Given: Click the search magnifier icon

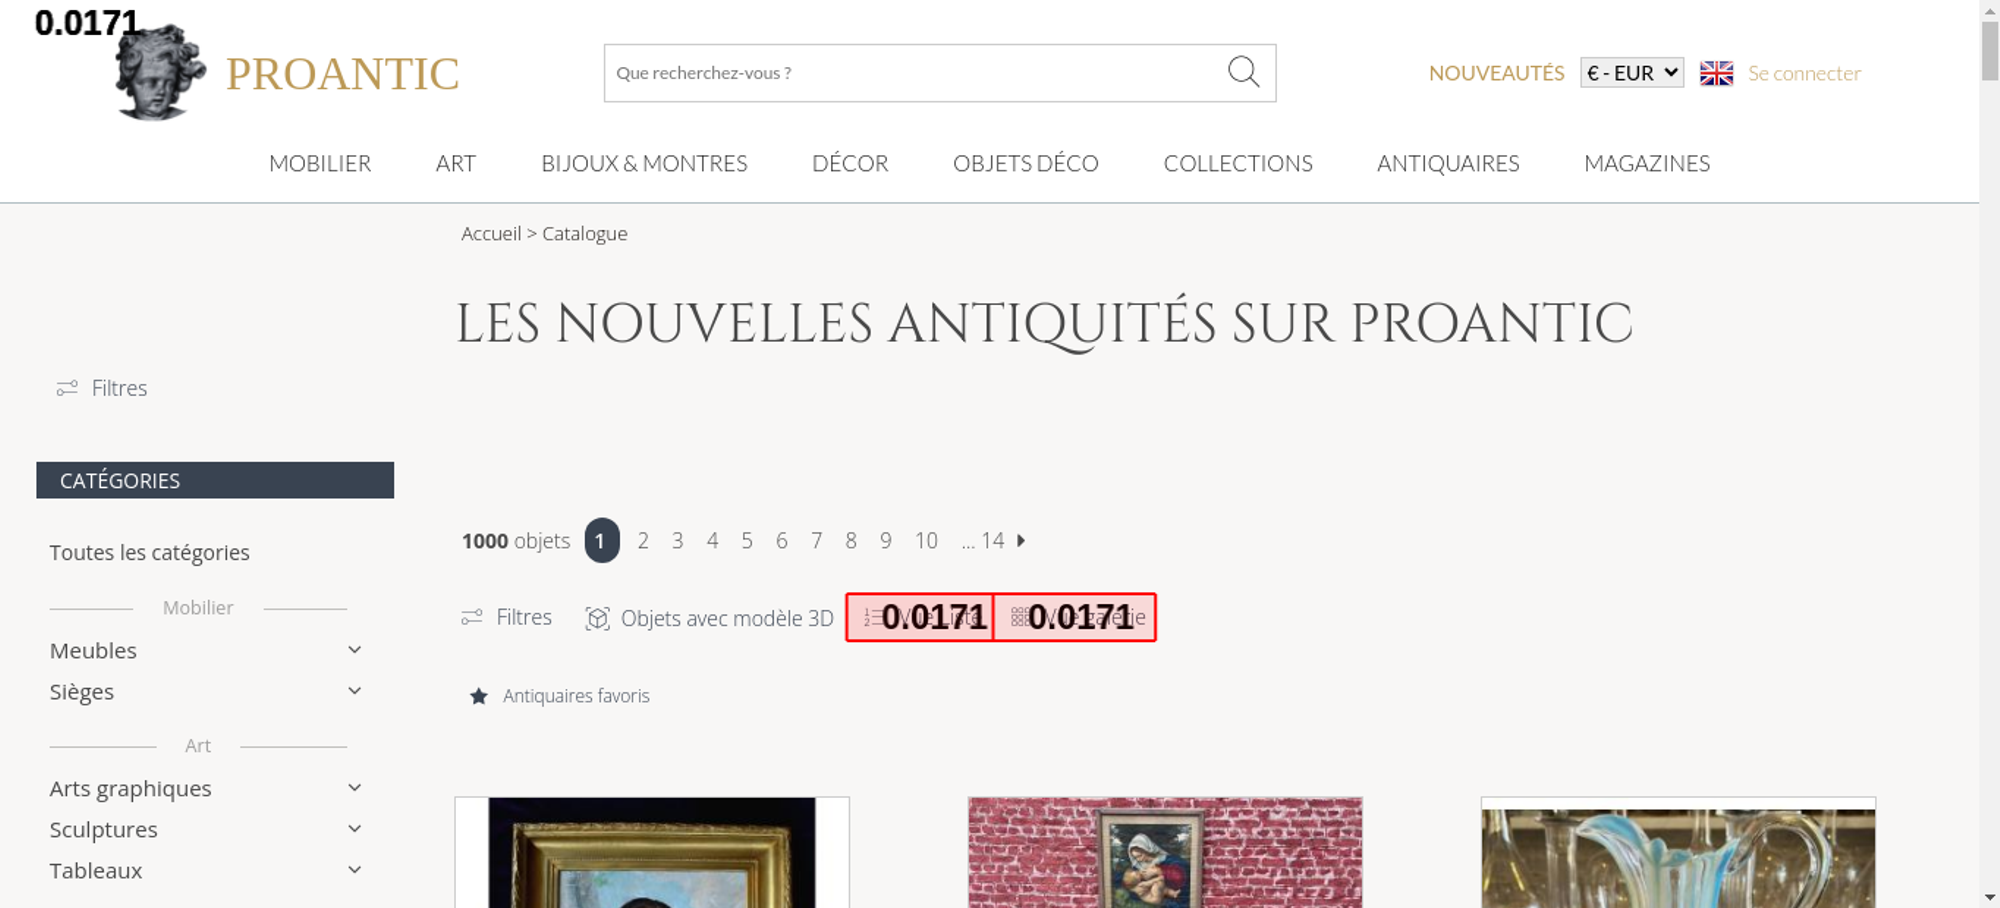Looking at the screenshot, I should pyautogui.click(x=1243, y=72).
